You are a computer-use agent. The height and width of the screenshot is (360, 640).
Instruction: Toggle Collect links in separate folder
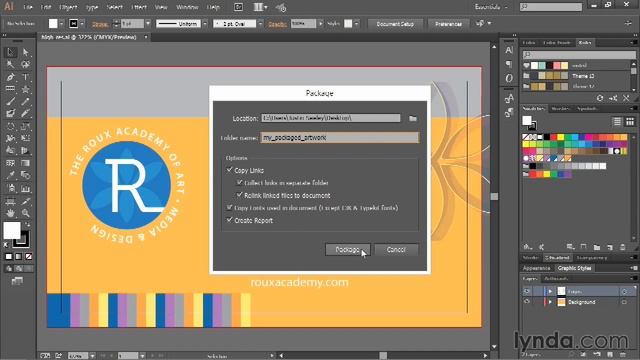[240, 182]
